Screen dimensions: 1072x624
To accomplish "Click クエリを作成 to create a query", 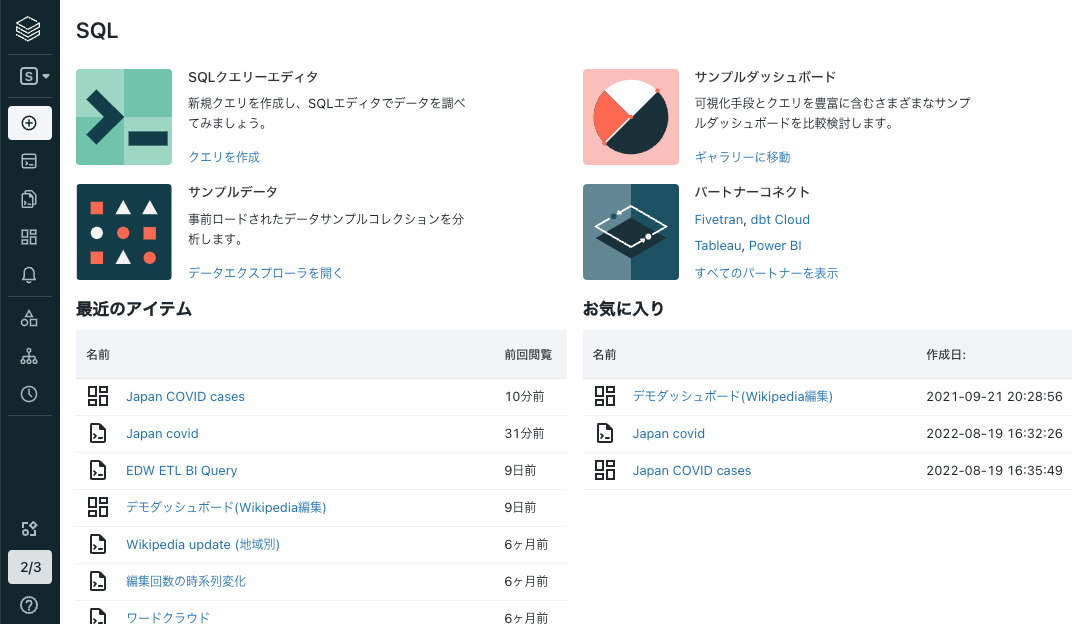I will 222,157.
